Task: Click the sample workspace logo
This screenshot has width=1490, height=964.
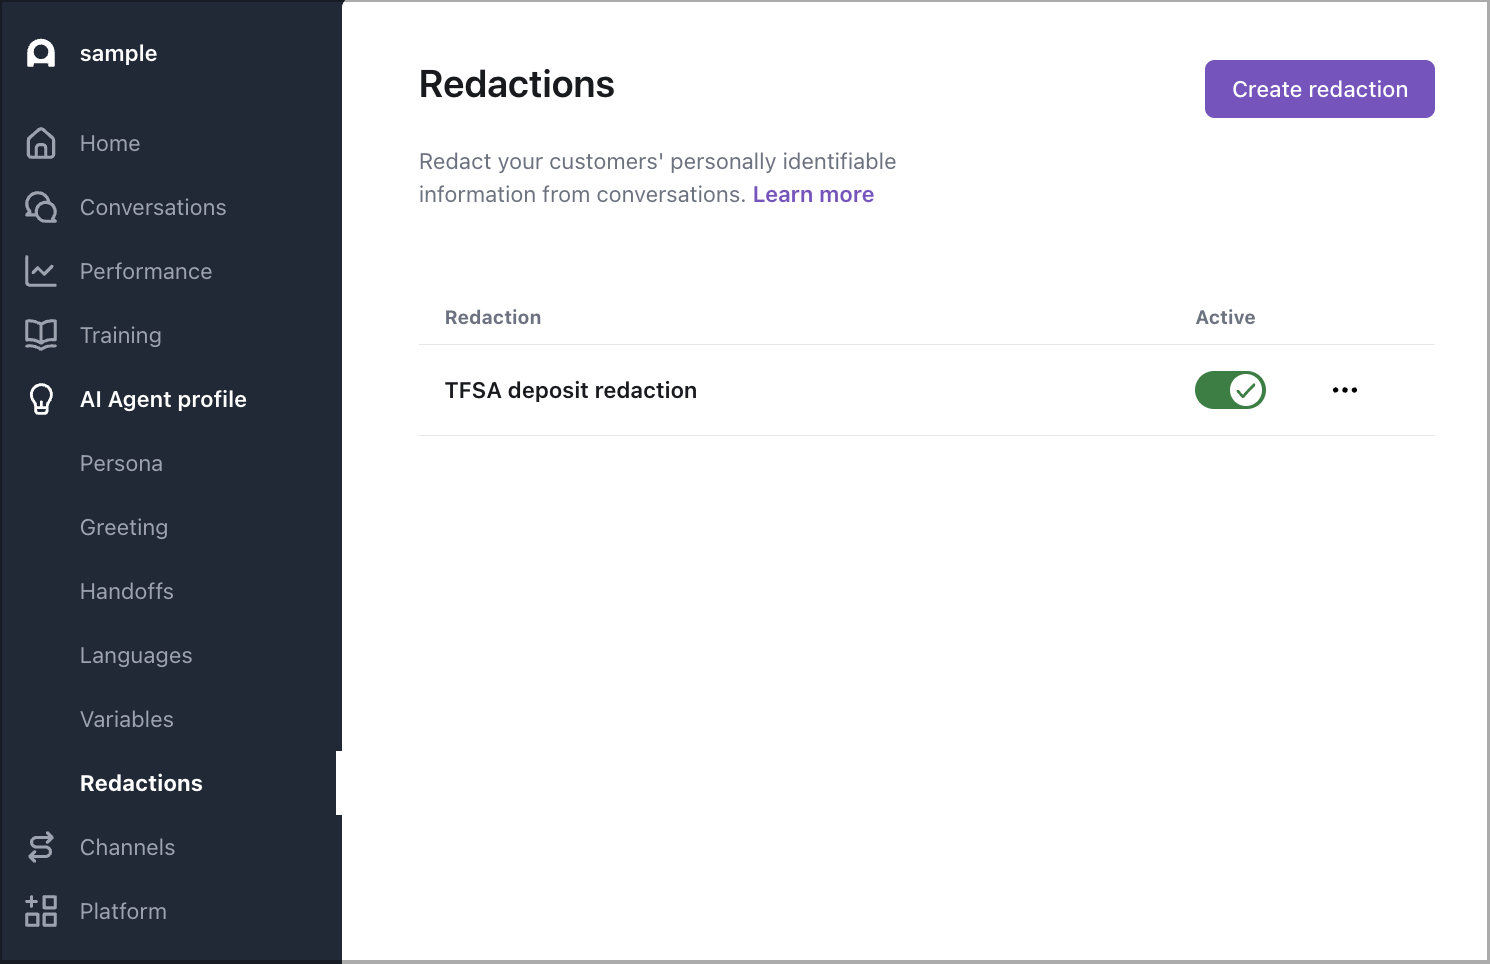Action: click(x=41, y=53)
